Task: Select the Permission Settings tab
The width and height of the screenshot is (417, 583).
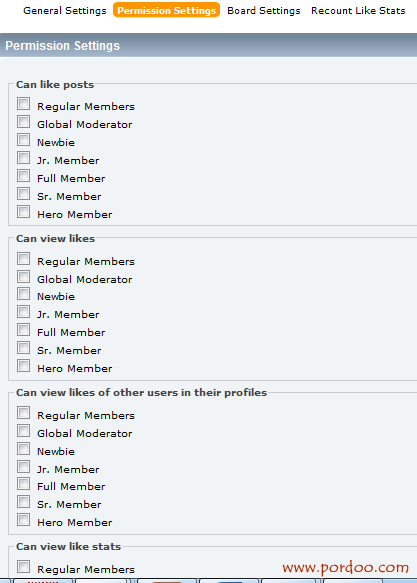Action: 167,10
